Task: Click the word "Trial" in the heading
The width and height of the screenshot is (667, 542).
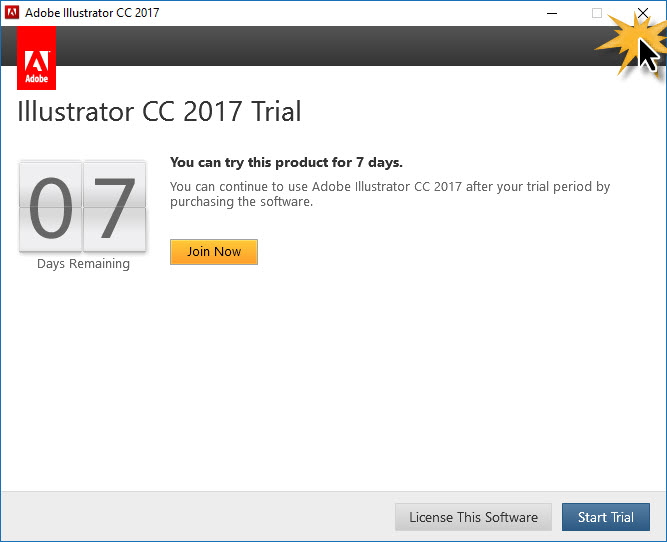Action: click(x=276, y=111)
